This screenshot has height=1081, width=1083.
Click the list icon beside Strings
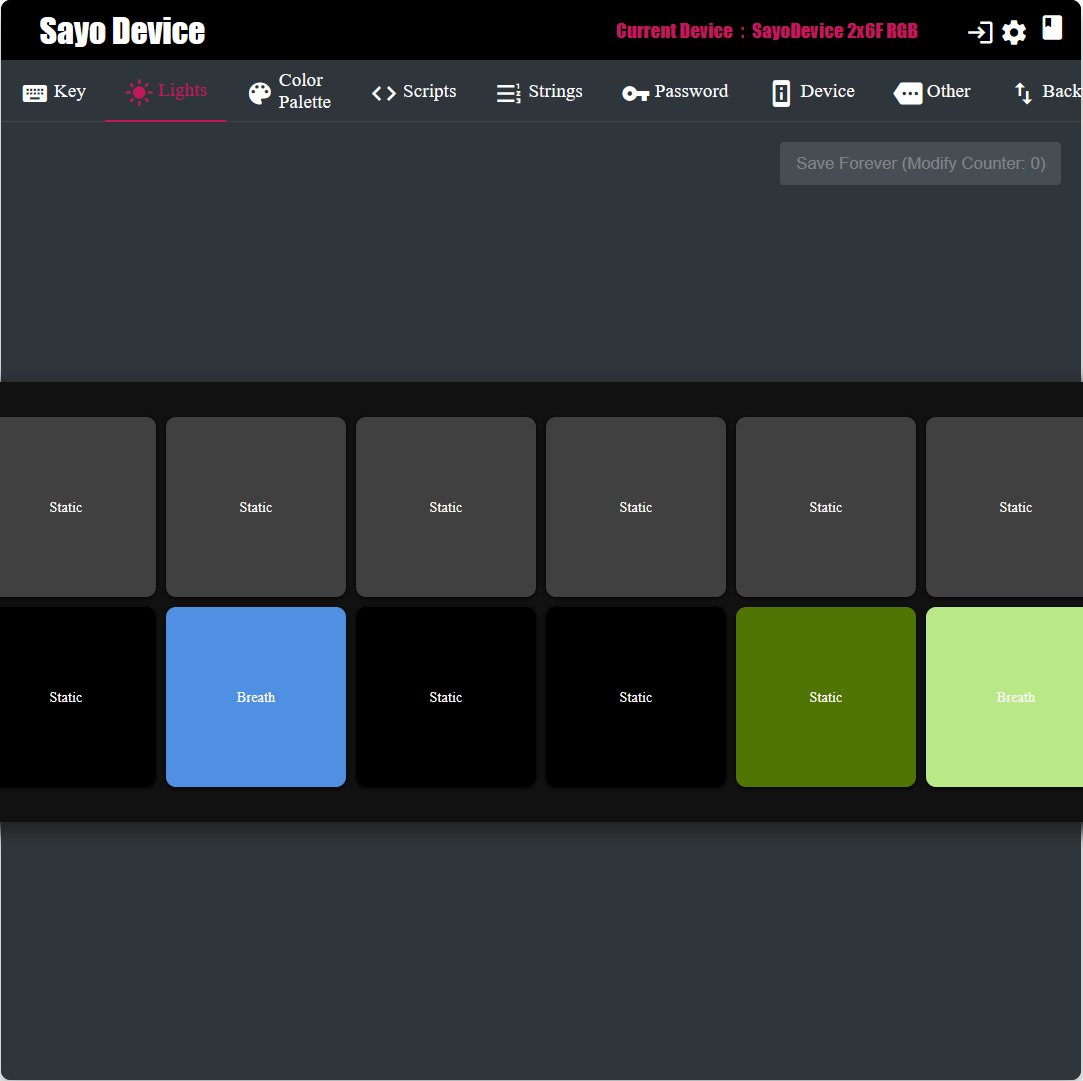[x=509, y=93]
